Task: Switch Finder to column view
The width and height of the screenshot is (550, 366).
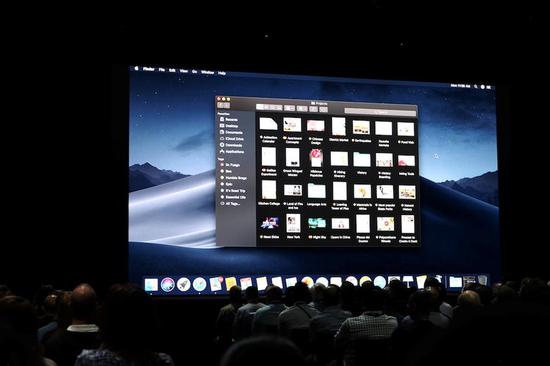Action: (x=273, y=107)
